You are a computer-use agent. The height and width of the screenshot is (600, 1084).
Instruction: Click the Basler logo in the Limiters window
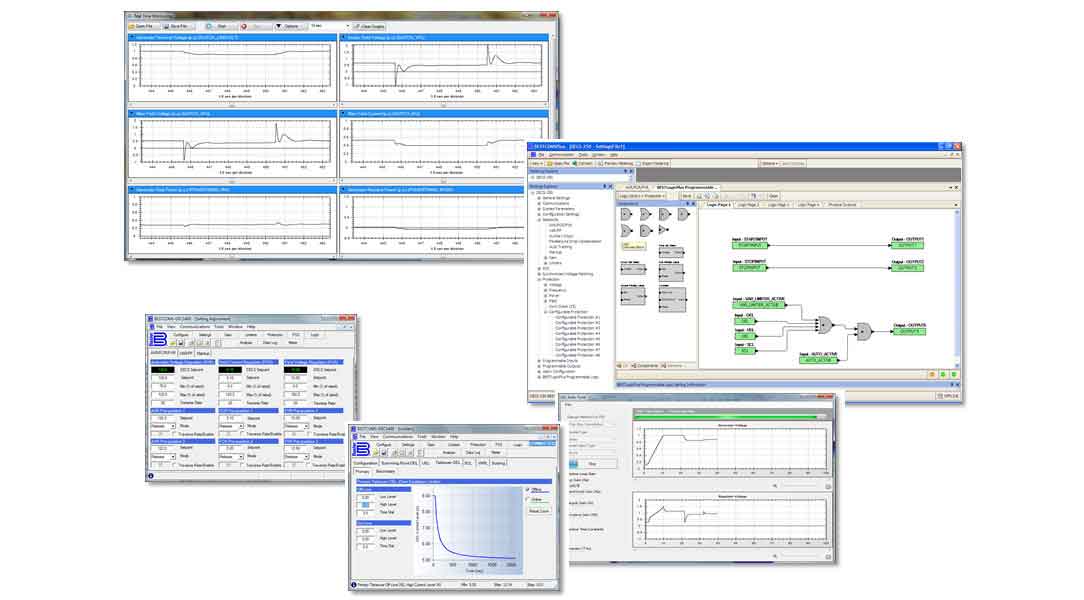click(x=362, y=449)
